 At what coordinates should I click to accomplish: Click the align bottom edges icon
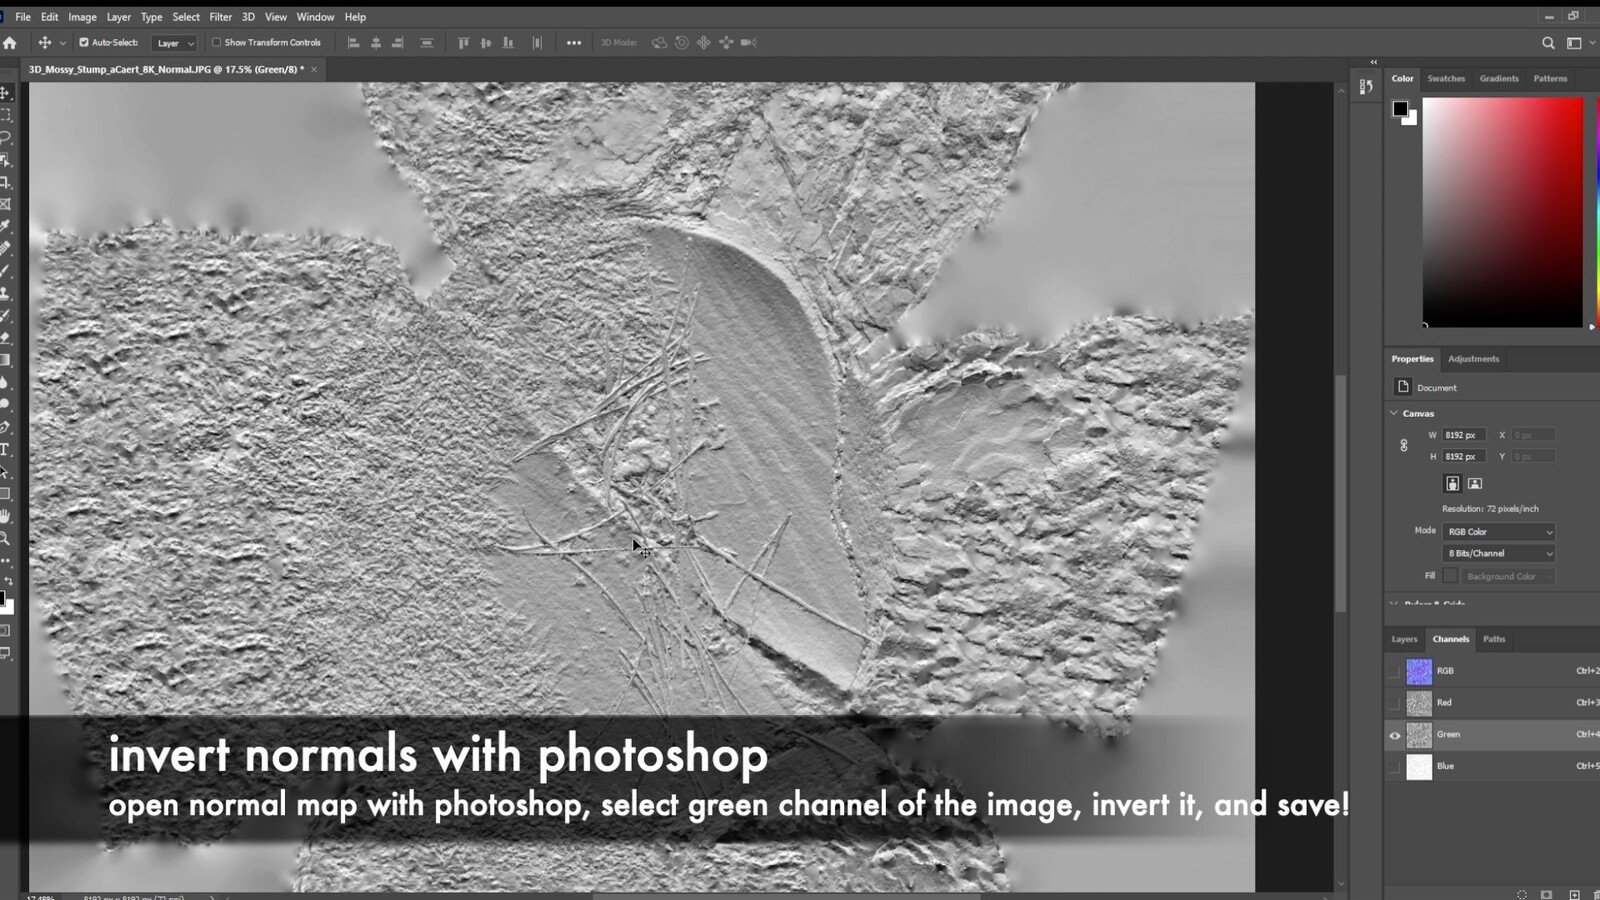[508, 43]
